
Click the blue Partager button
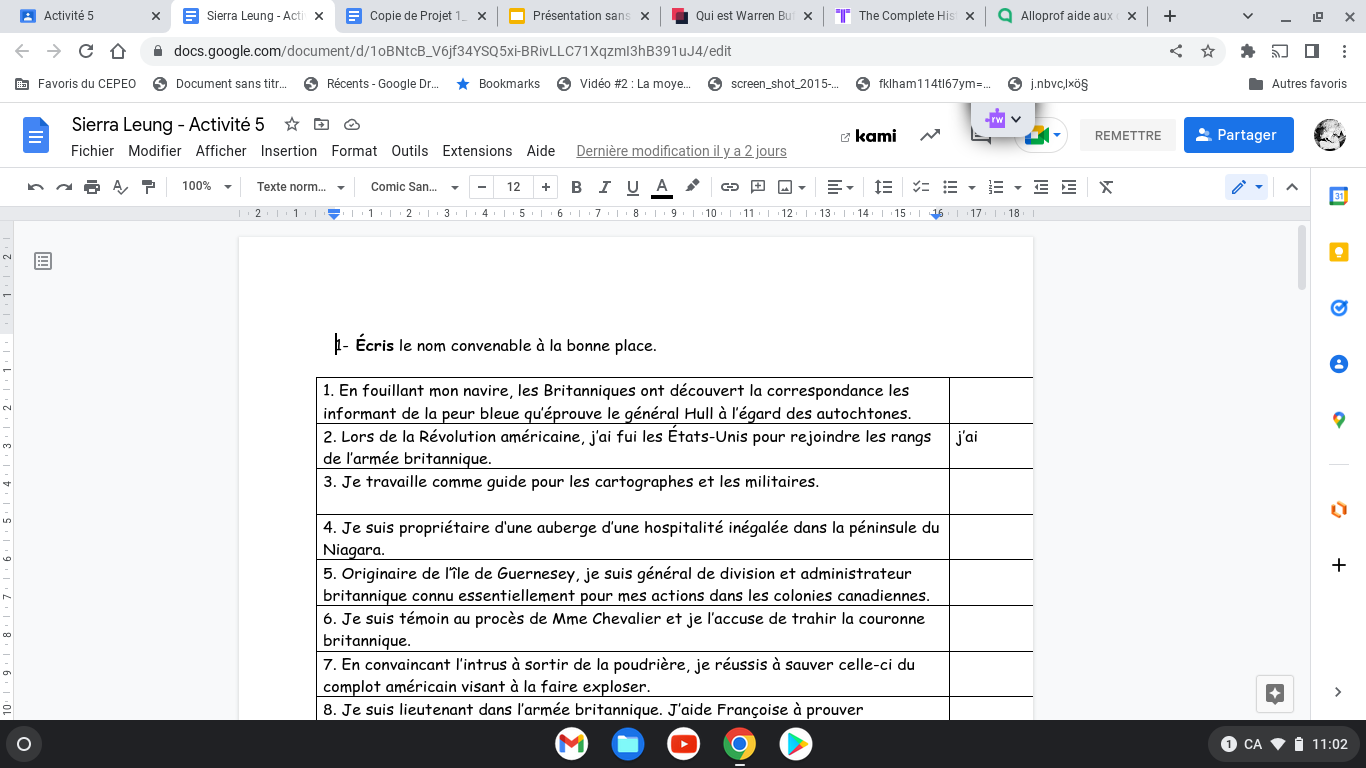(1238, 135)
